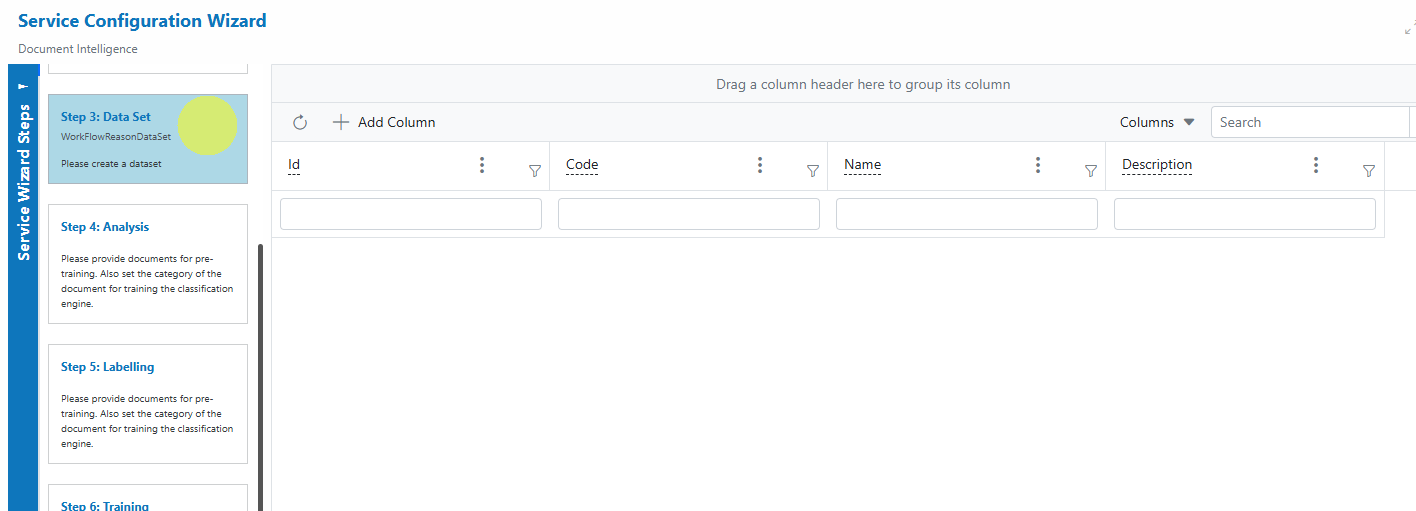The width and height of the screenshot is (1416, 511).
Task: Click the wizard steps vertical scrollbar
Action: click(261, 377)
